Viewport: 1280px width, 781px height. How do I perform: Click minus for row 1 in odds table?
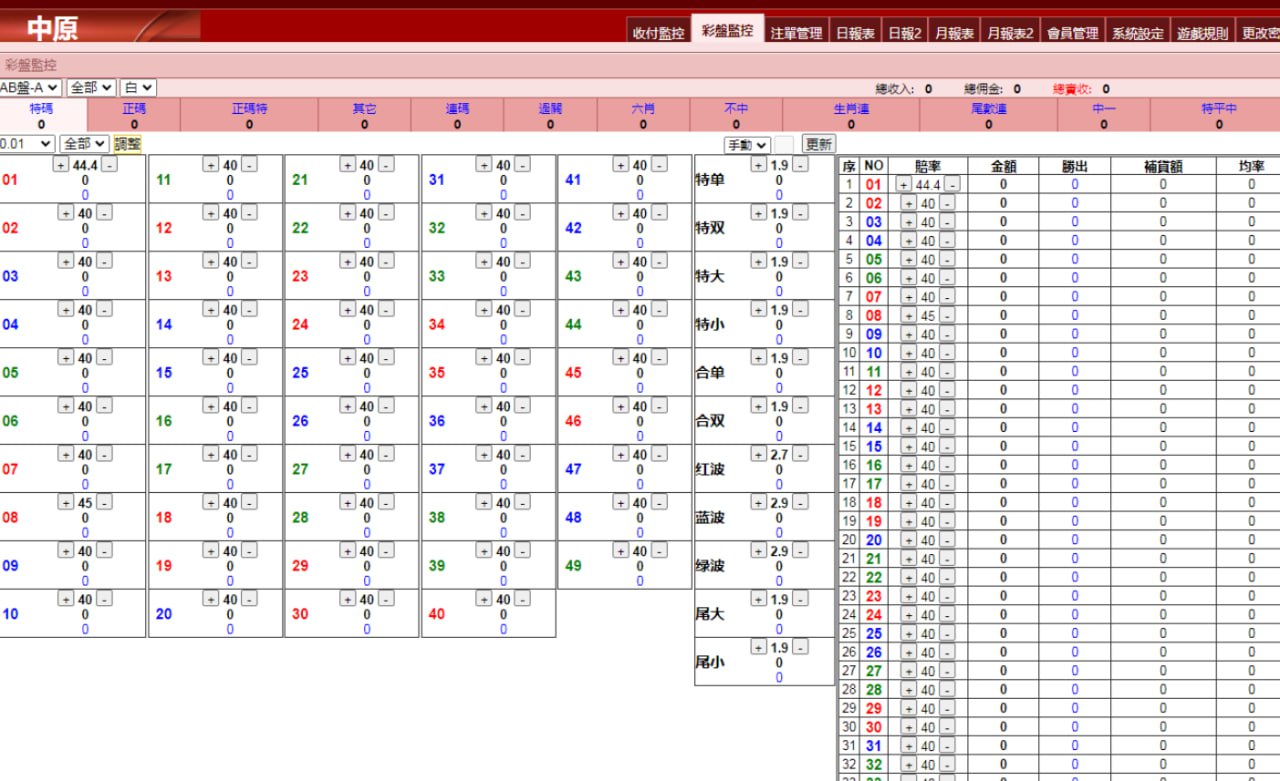(953, 184)
